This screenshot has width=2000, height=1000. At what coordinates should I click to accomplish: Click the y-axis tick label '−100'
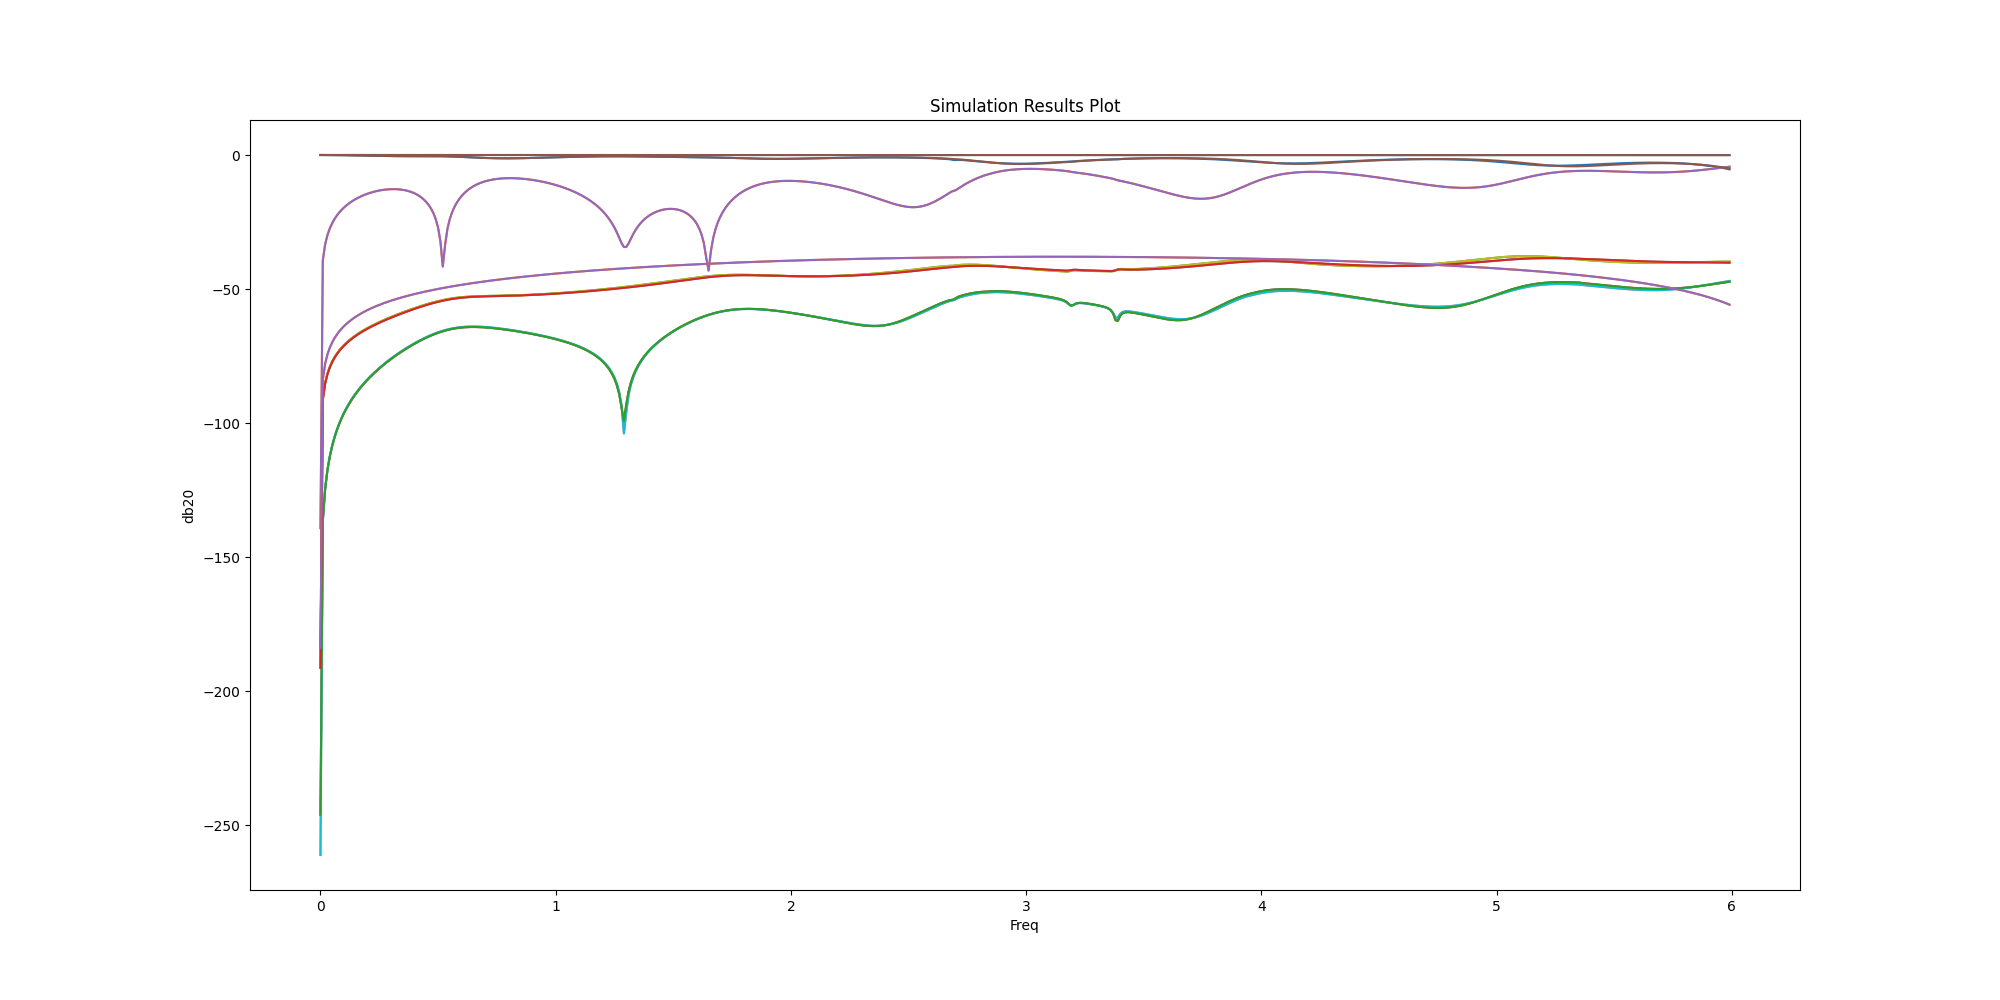222,424
